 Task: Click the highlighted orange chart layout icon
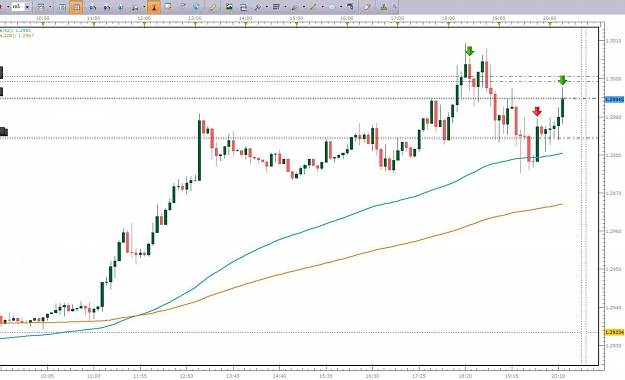click(x=76, y=7)
